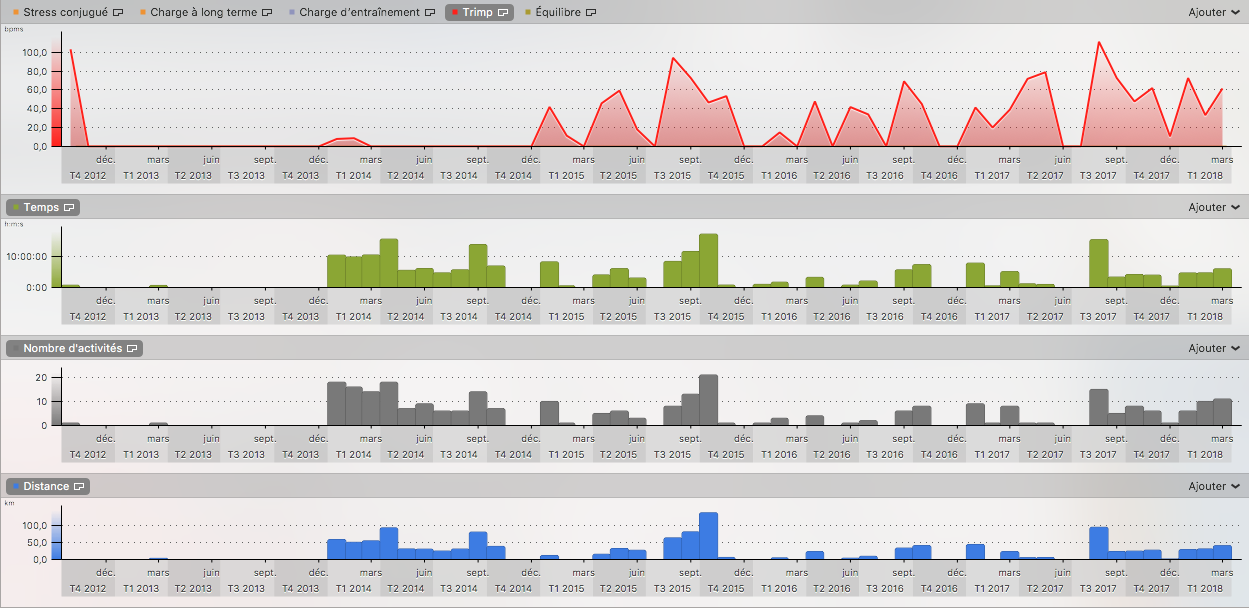
Task: Open the popup icon beside Nombre d'activités
Action: [x=133, y=348]
